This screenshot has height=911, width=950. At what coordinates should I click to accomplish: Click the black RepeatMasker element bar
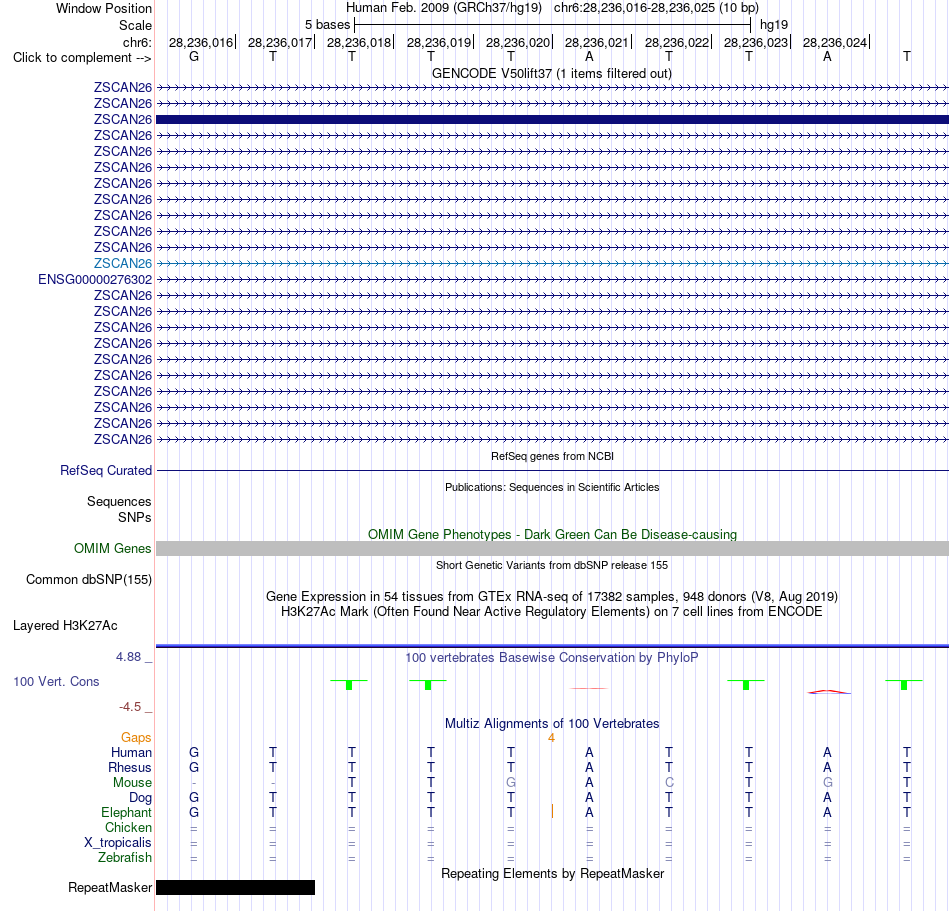tap(236, 887)
